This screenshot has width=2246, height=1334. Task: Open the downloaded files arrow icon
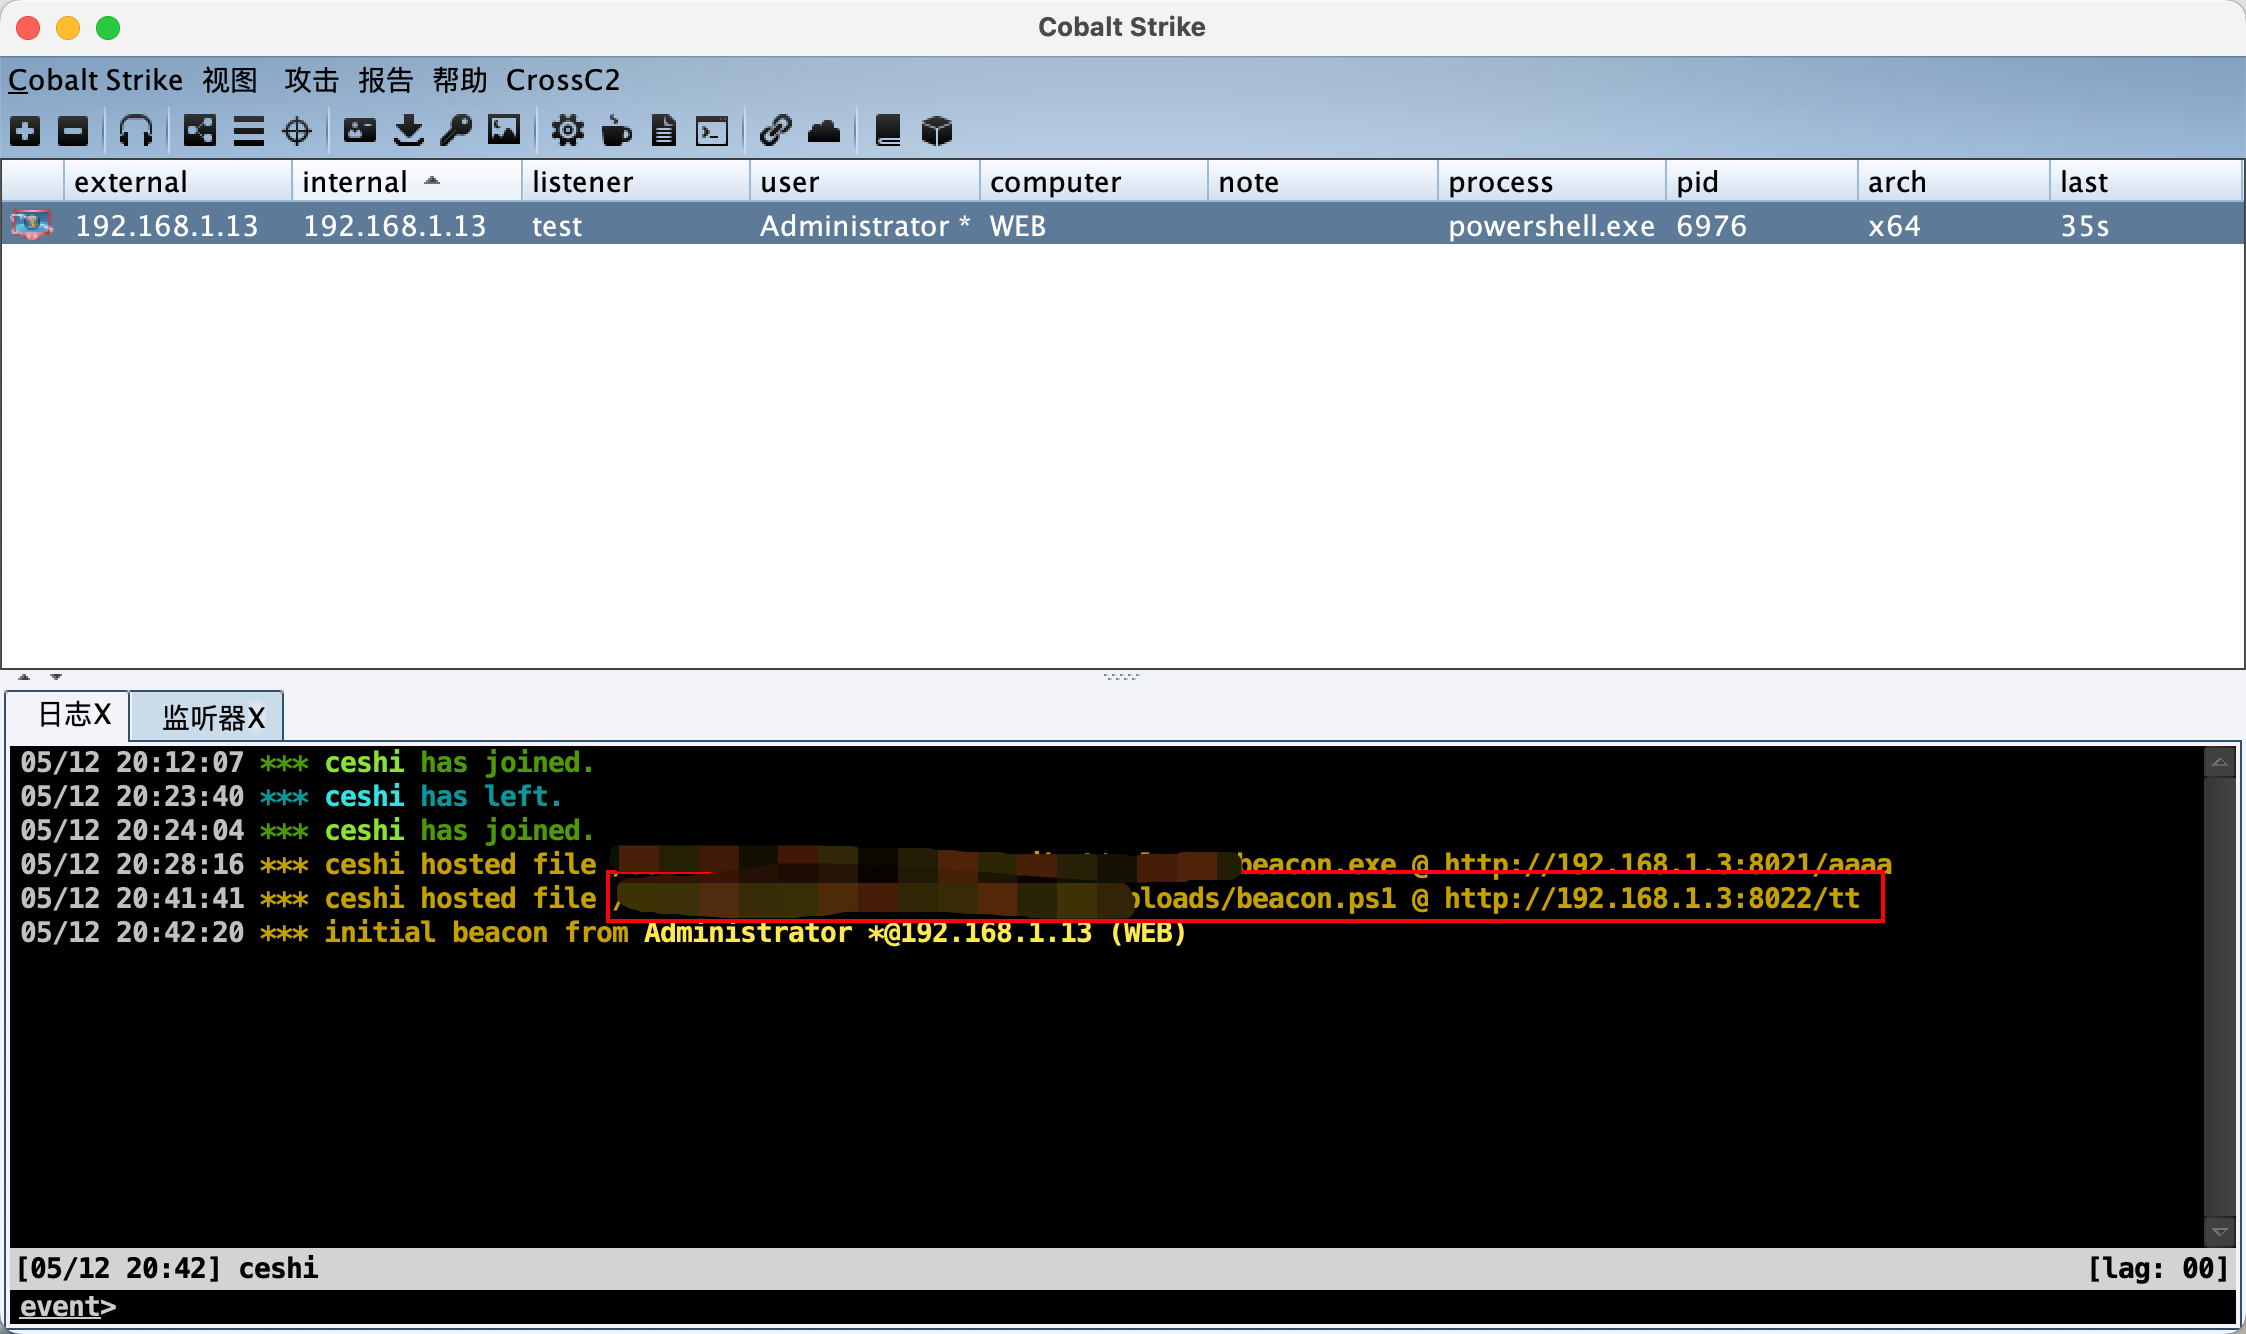click(408, 131)
